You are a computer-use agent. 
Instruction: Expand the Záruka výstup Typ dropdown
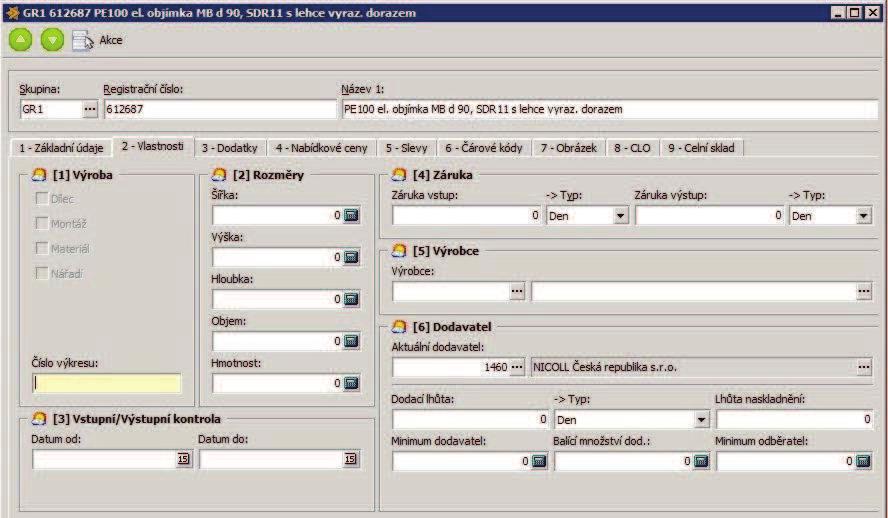(863, 216)
